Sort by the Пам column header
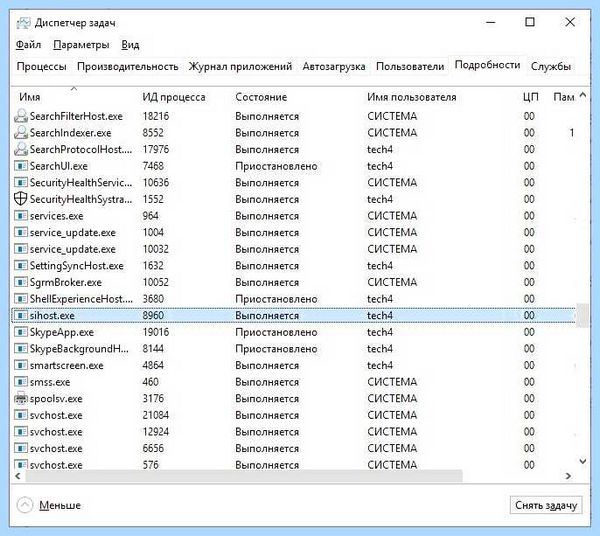600x536 pixels. pyautogui.click(x=564, y=97)
